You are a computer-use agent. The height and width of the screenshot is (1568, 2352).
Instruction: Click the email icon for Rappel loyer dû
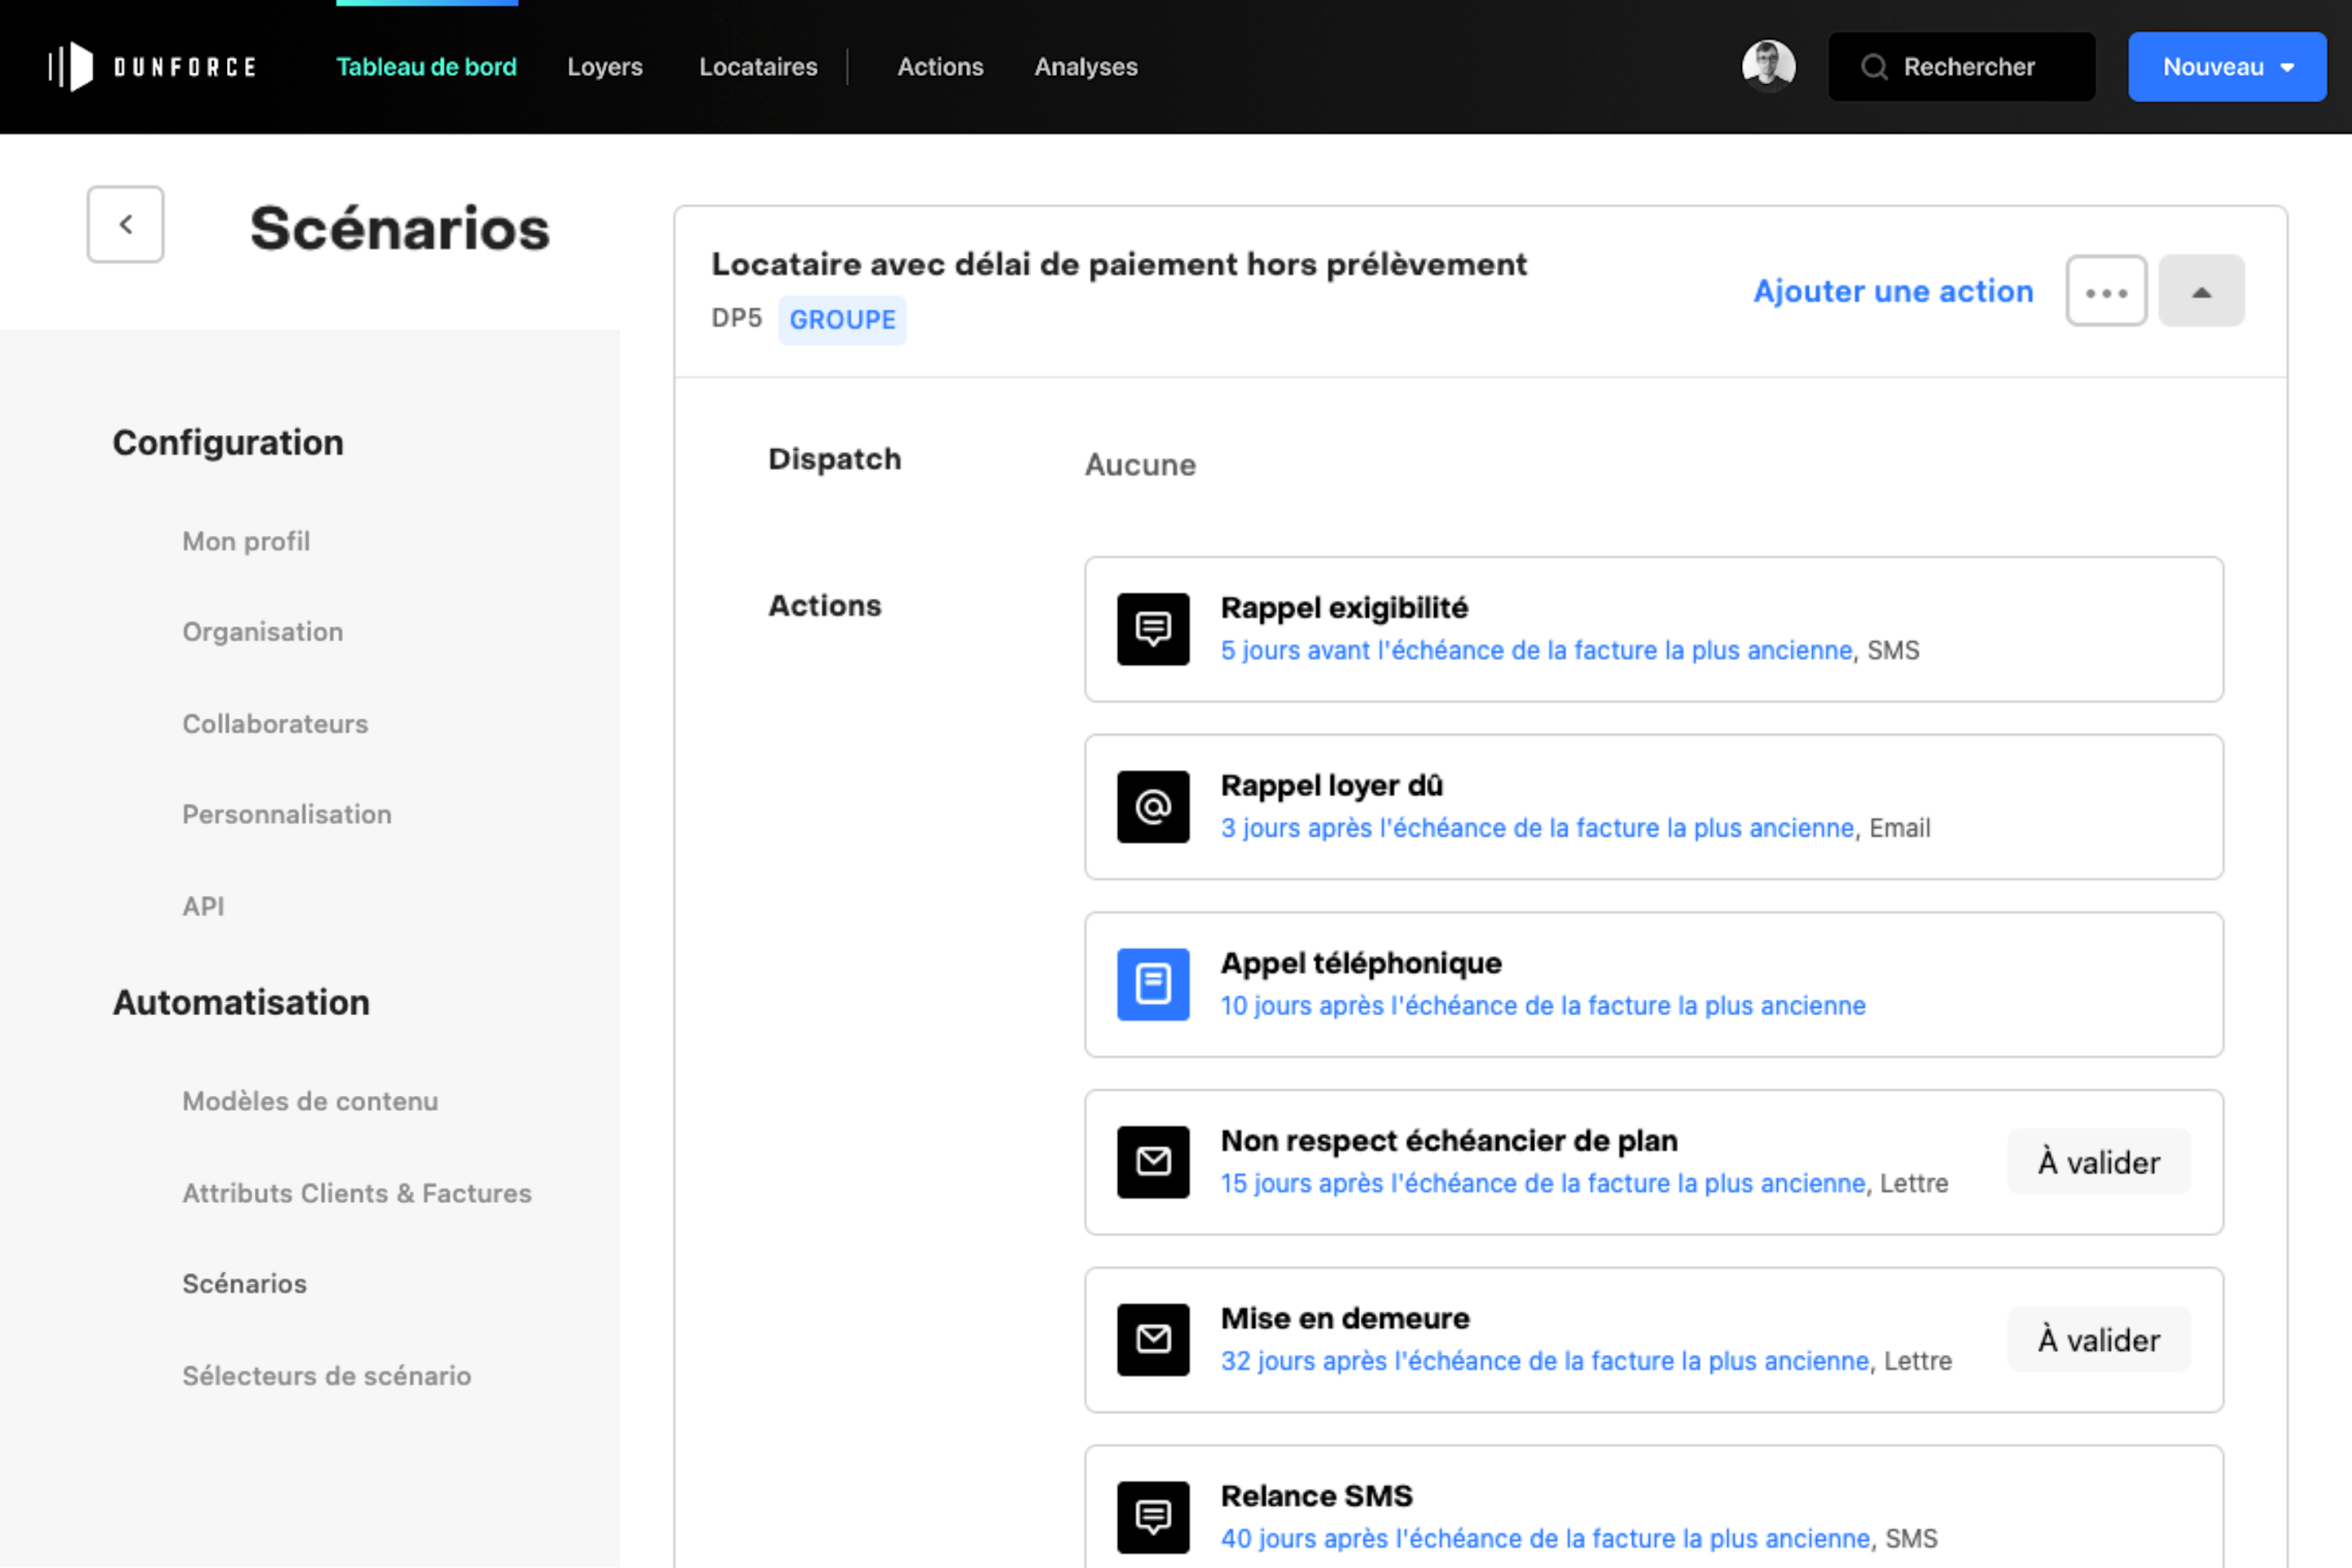pos(1153,807)
